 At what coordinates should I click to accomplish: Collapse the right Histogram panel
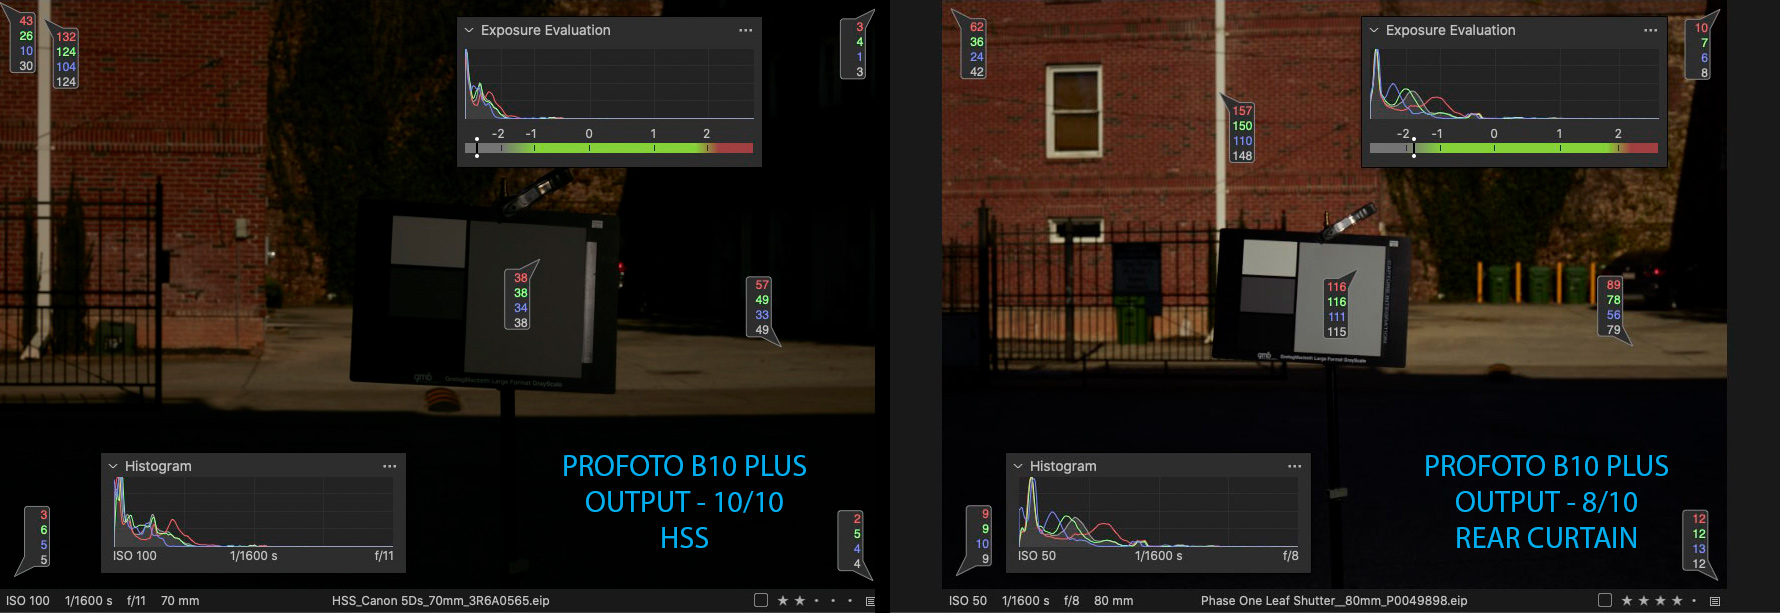pos(1018,466)
